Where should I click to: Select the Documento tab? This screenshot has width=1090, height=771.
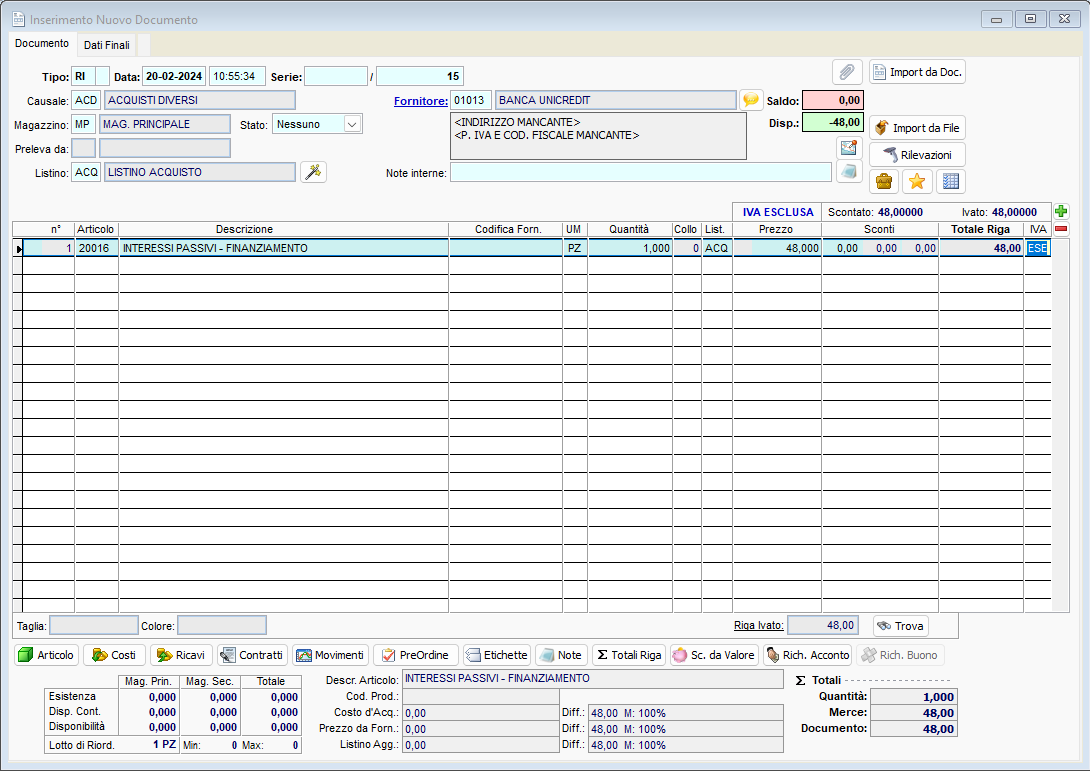(42, 44)
